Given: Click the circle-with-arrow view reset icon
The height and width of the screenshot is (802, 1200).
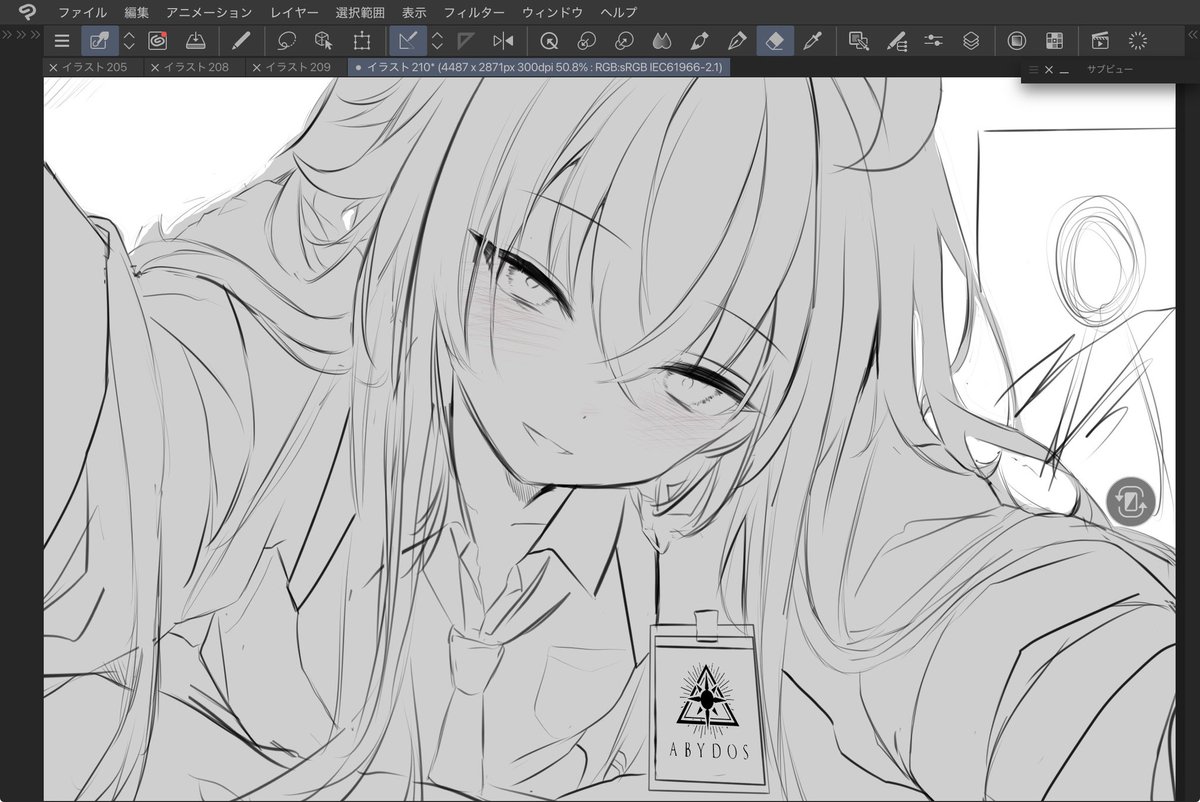Looking at the screenshot, I should 548,41.
